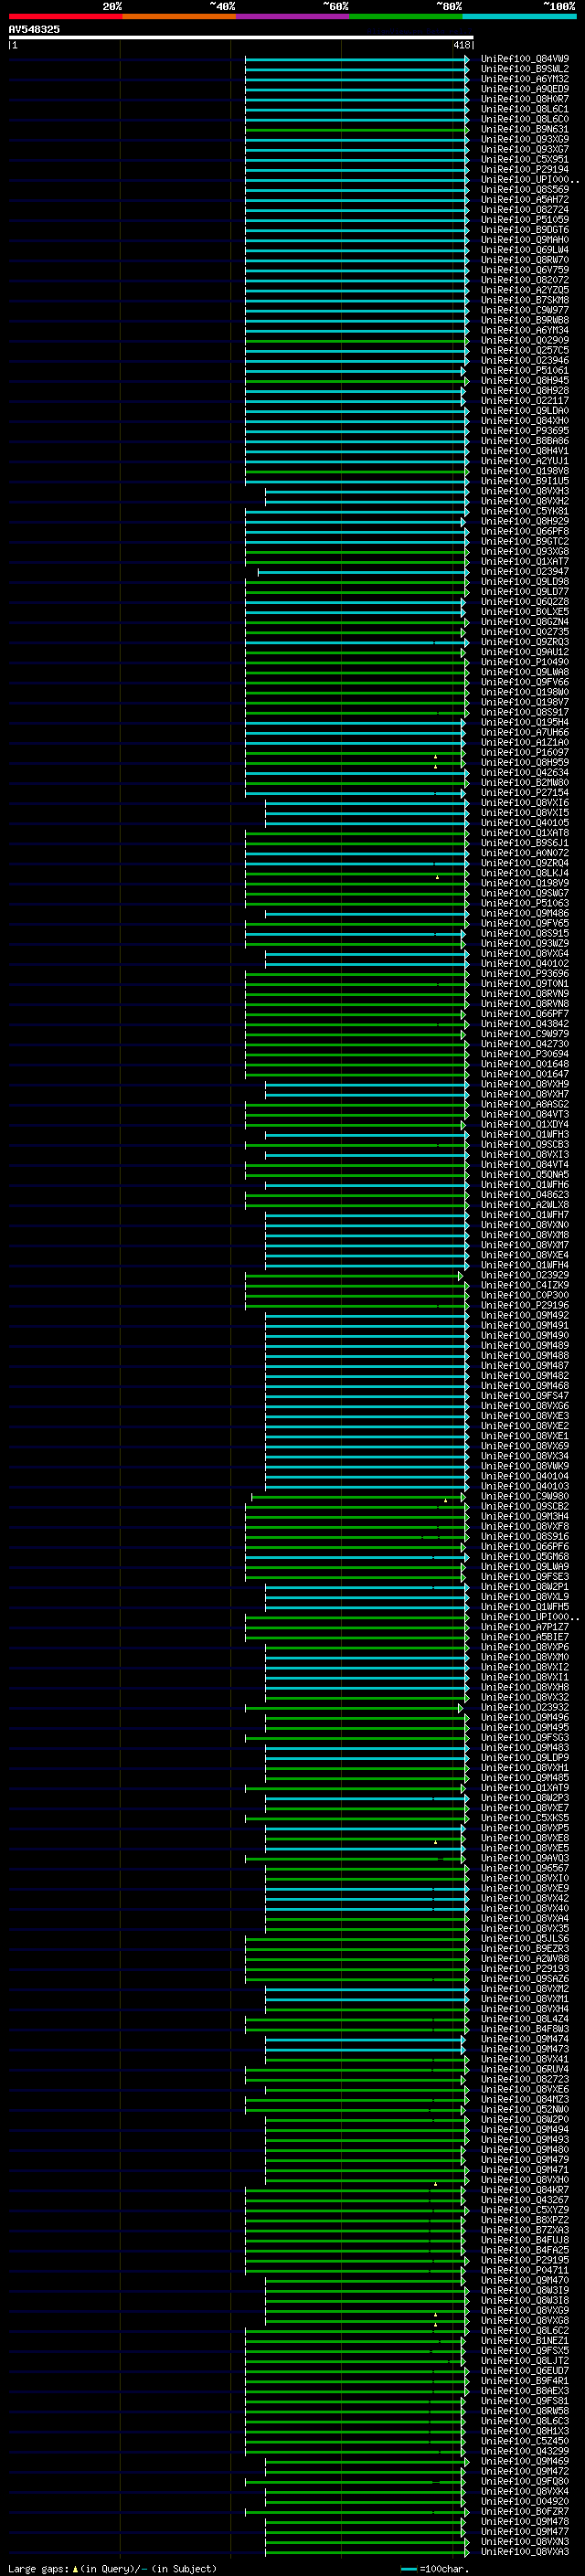Click hit UniRef100_Q69LW4

pos(525,250)
